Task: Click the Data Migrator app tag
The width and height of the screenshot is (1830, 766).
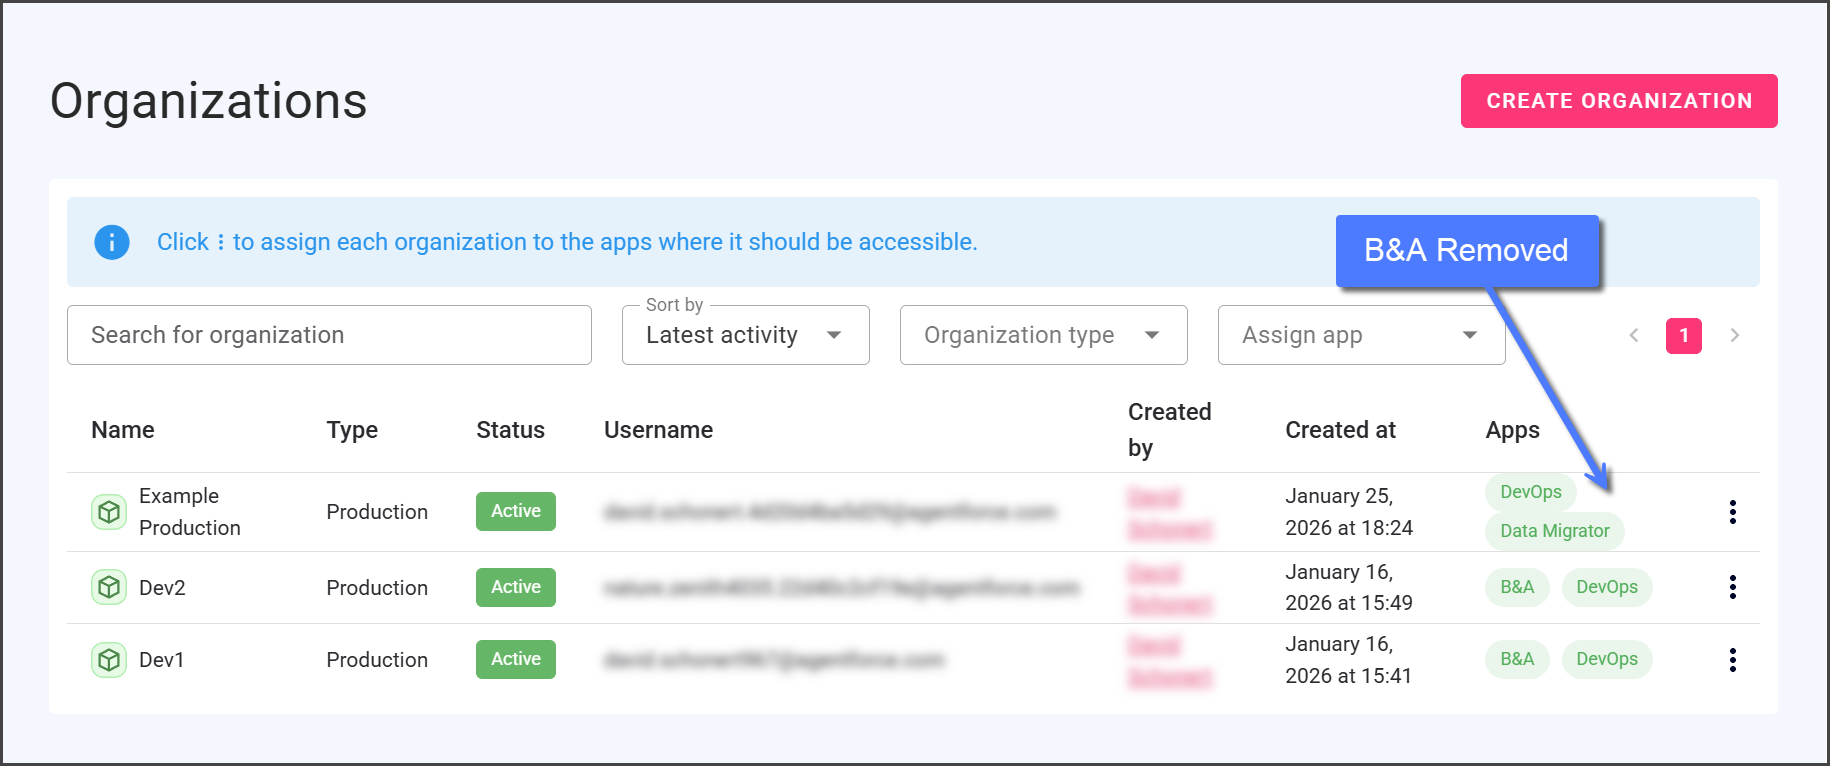Action: [x=1554, y=531]
